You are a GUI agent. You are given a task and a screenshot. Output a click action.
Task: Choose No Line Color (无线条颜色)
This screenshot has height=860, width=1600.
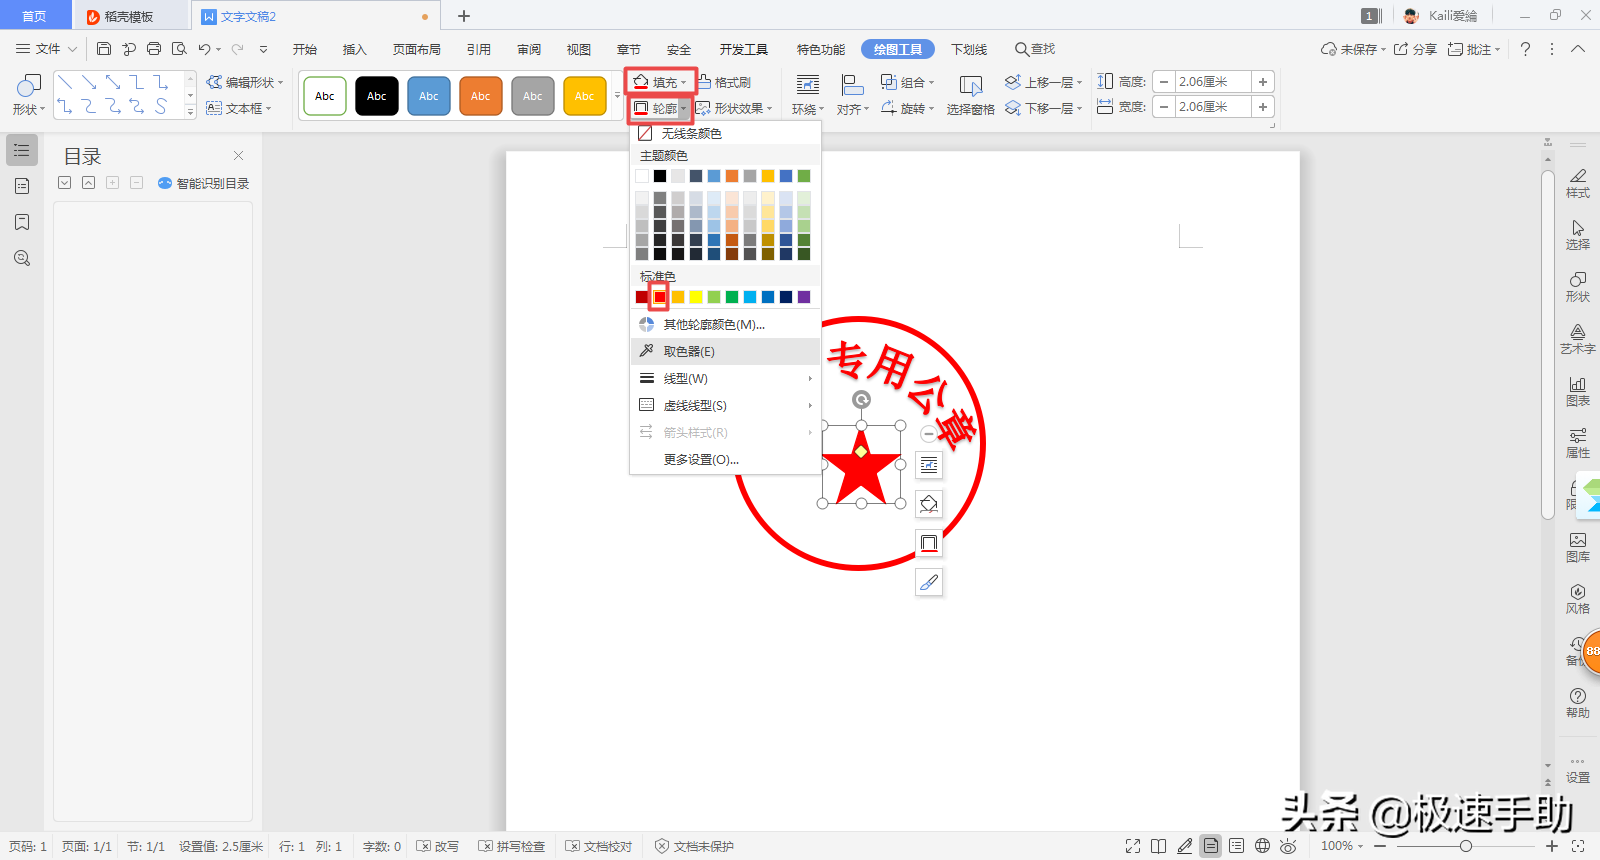click(725, 133)
